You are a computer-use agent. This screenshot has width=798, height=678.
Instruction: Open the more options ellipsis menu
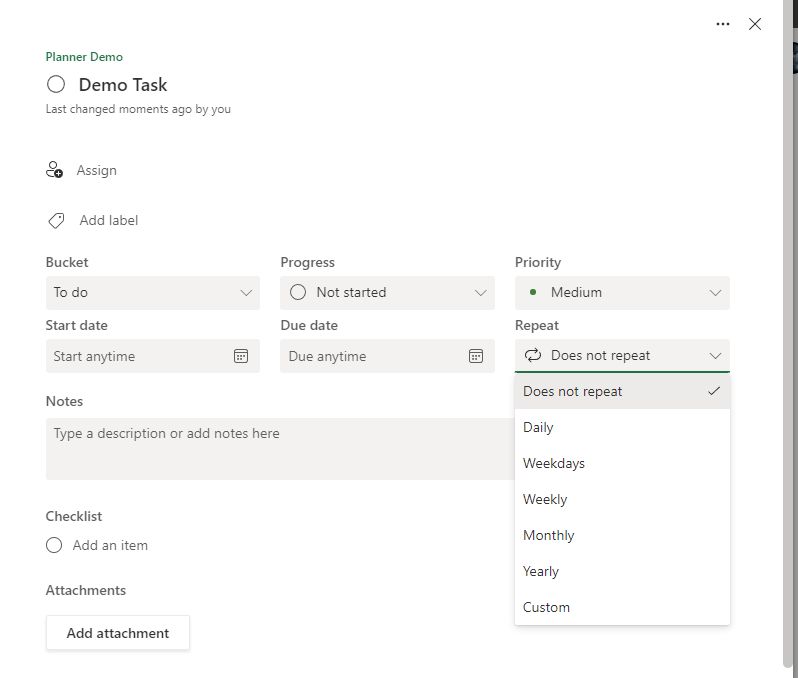(x=723, y=24)
